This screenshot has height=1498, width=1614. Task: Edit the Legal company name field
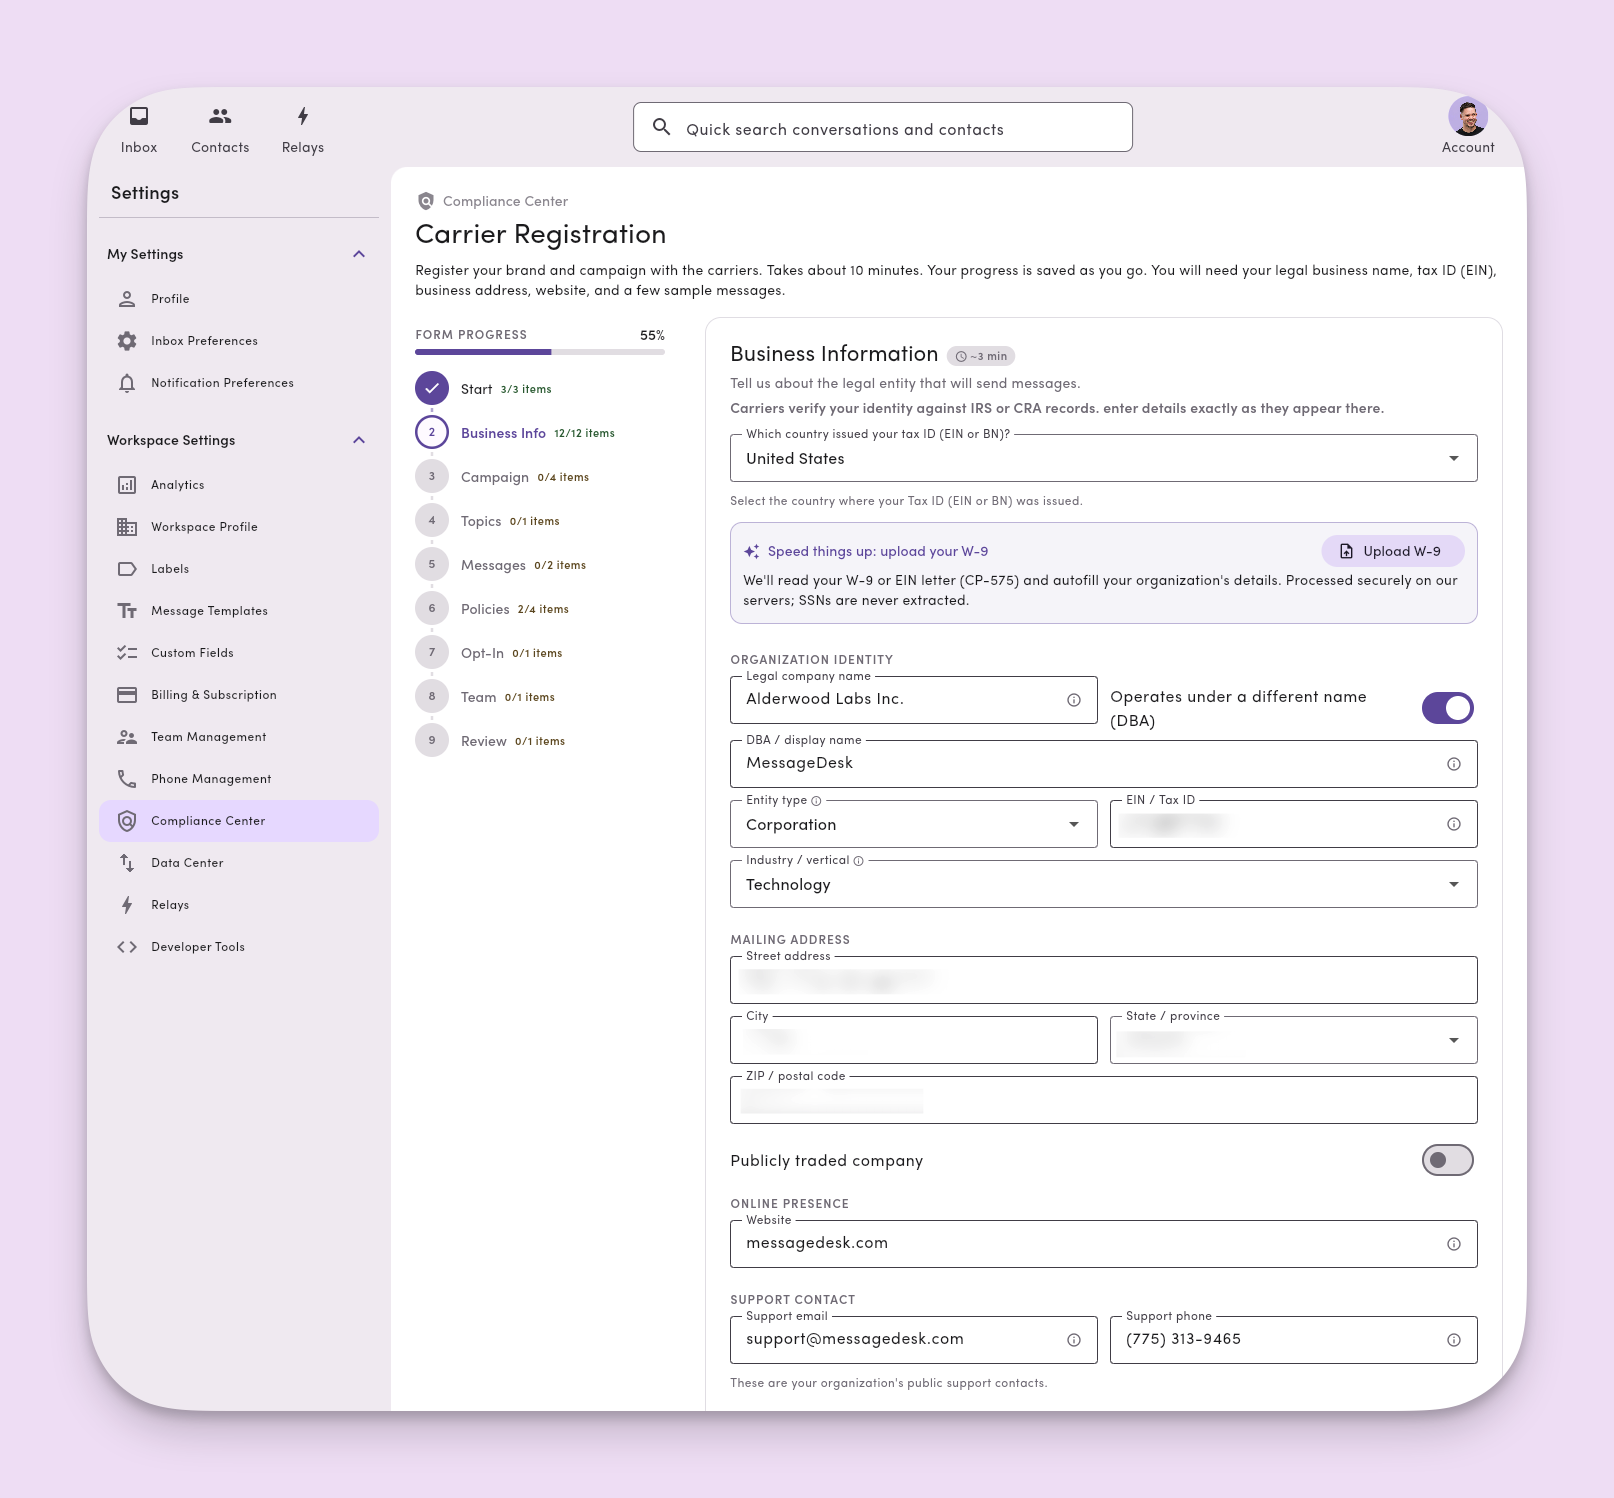pyautogui.click(x=914, y=699)
